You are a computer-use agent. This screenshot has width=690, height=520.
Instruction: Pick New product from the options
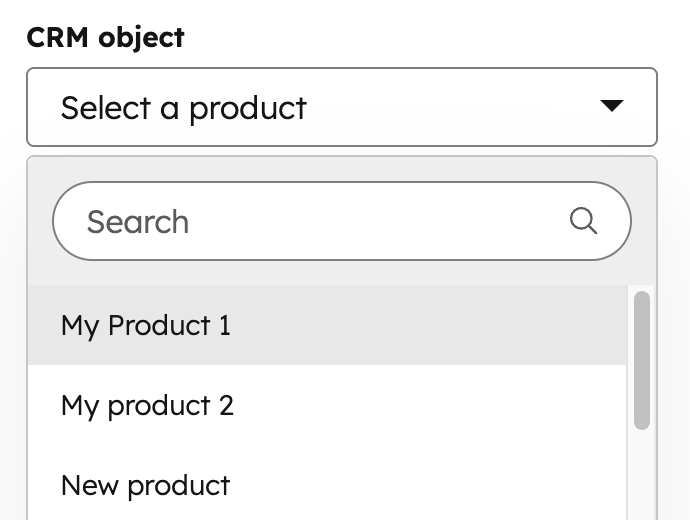pyautogui.click(x=146, y=485)
